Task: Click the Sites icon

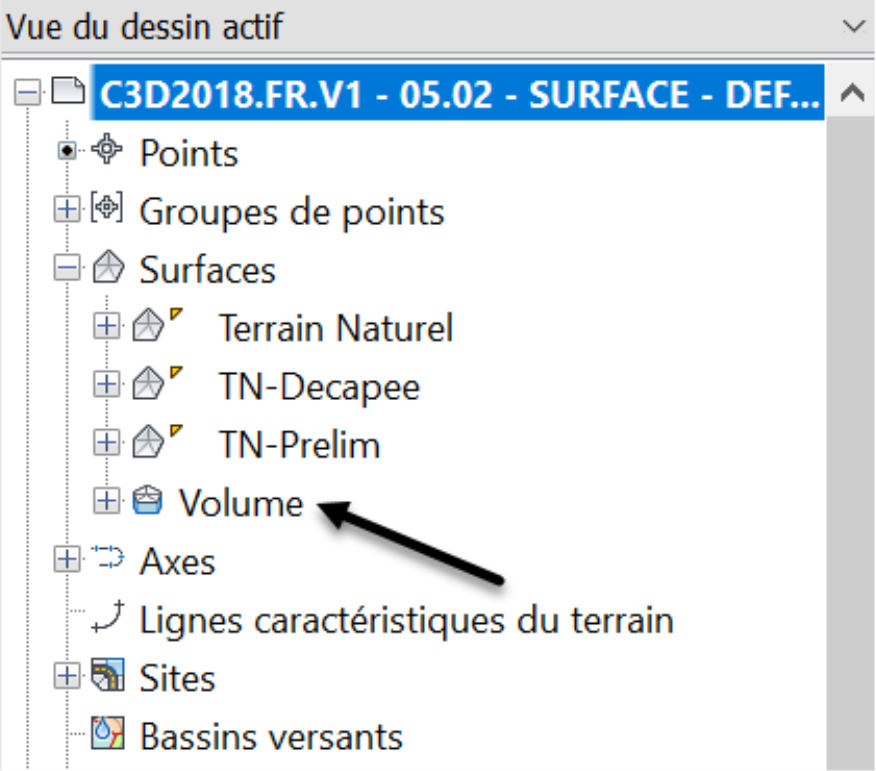Action: point(108,674)
